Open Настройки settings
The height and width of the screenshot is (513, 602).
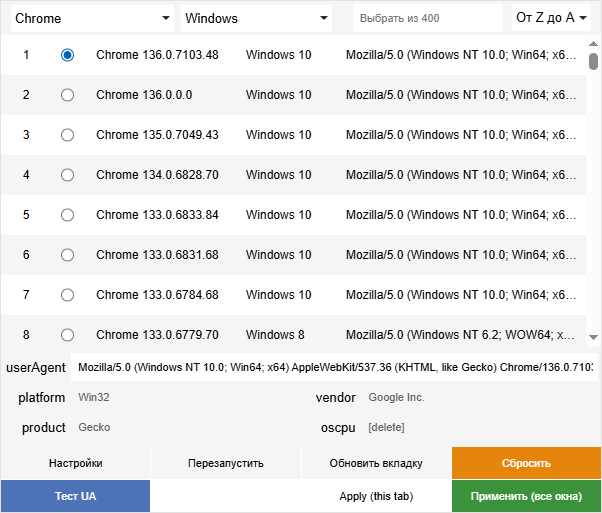[75, 463]
